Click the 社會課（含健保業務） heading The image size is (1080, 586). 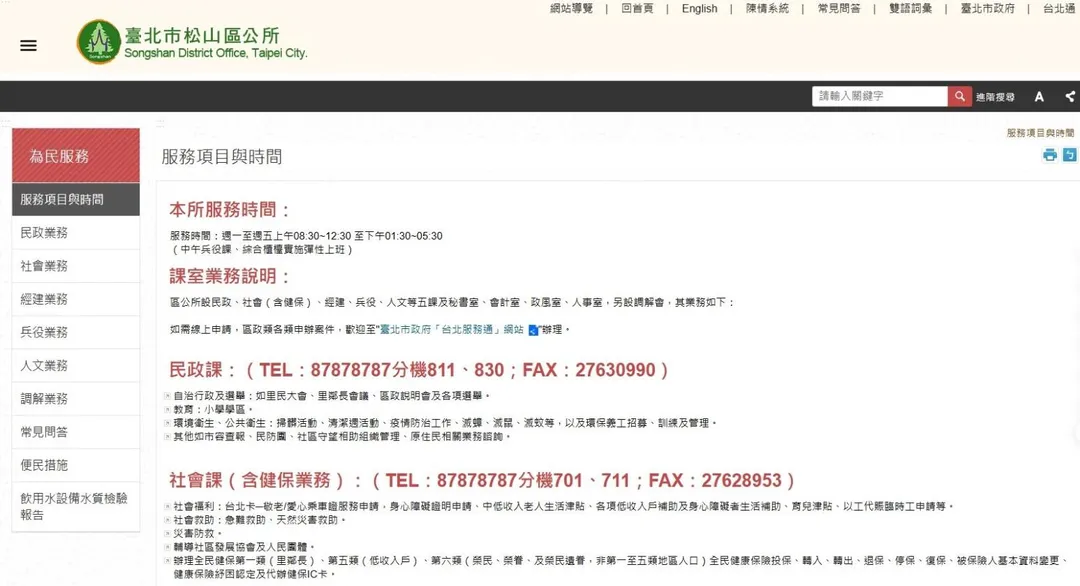pyautogui.click(x=483, y=480)
